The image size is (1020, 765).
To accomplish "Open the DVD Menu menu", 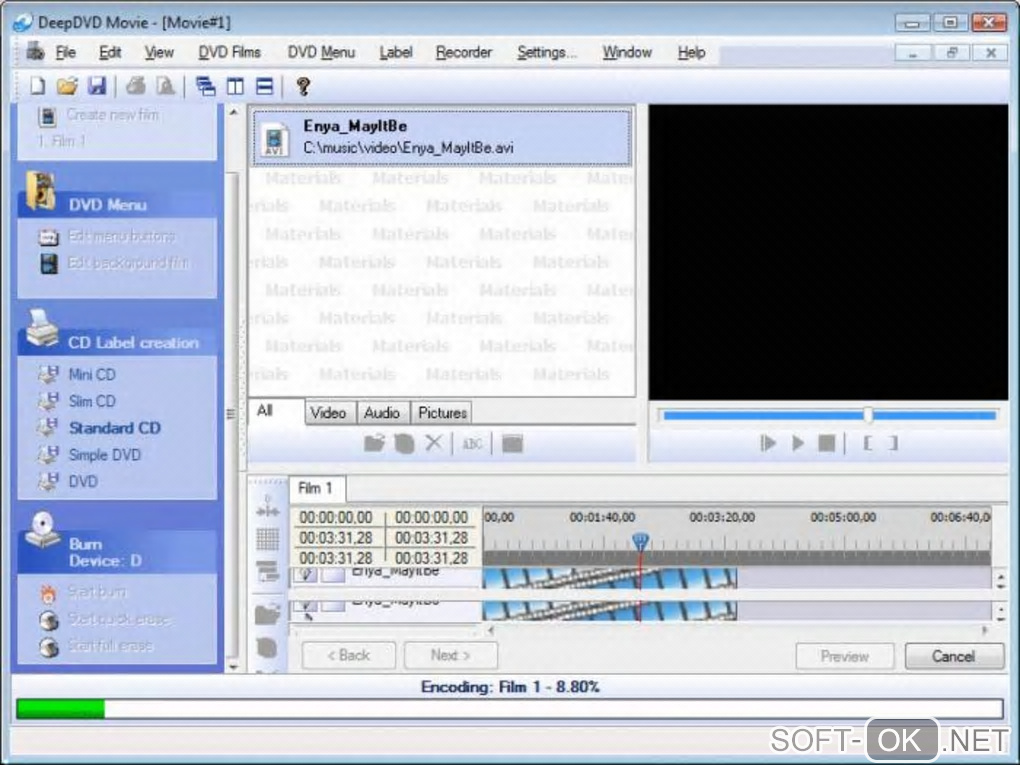I will click(x=321, y=52).
